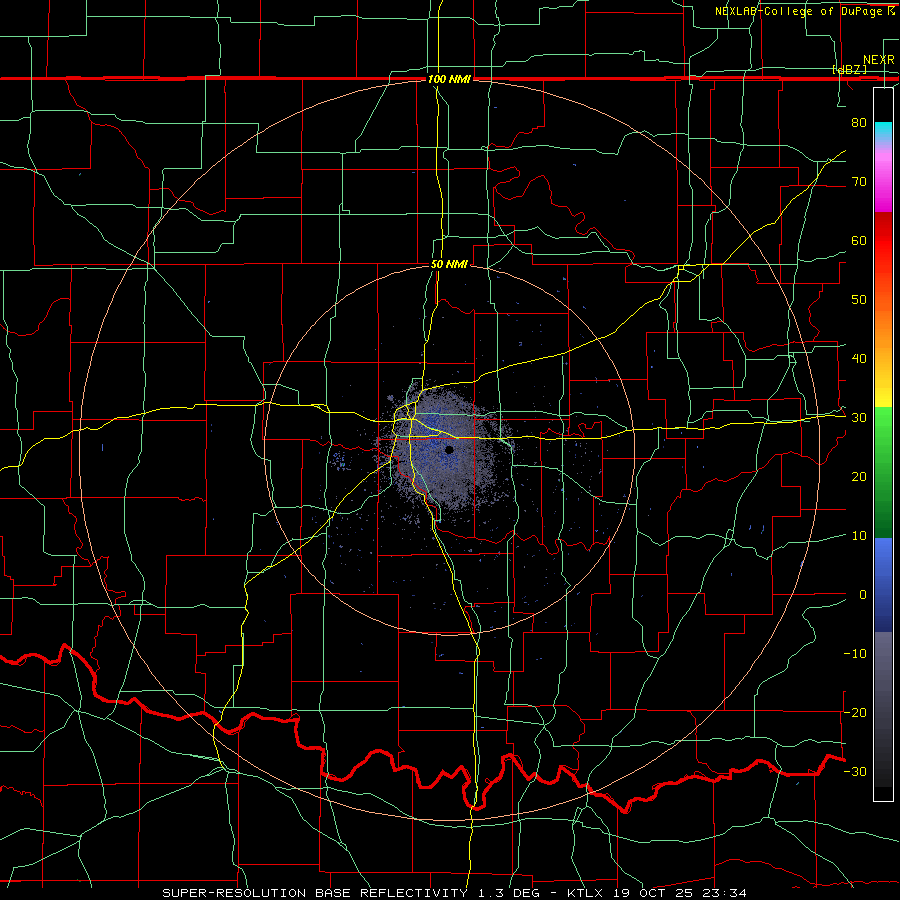Click the 40 value on the dBZ scale

coord(859,359)
